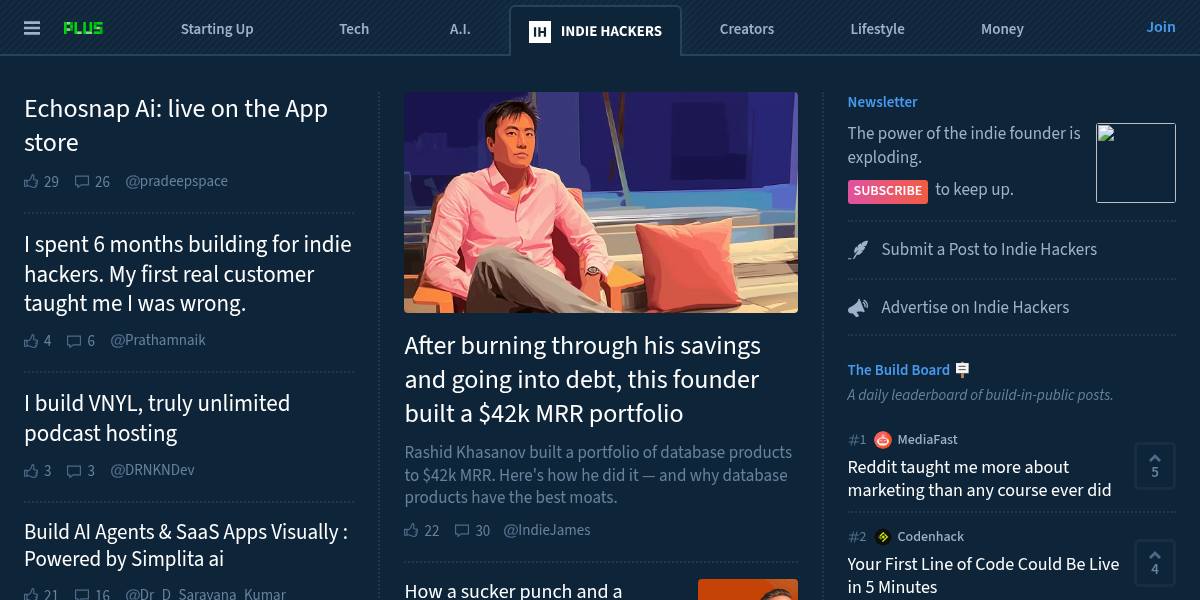Upvote the VNYL podcast hosting post
This screenshot has width=1200, height=600.
[30, 470]
